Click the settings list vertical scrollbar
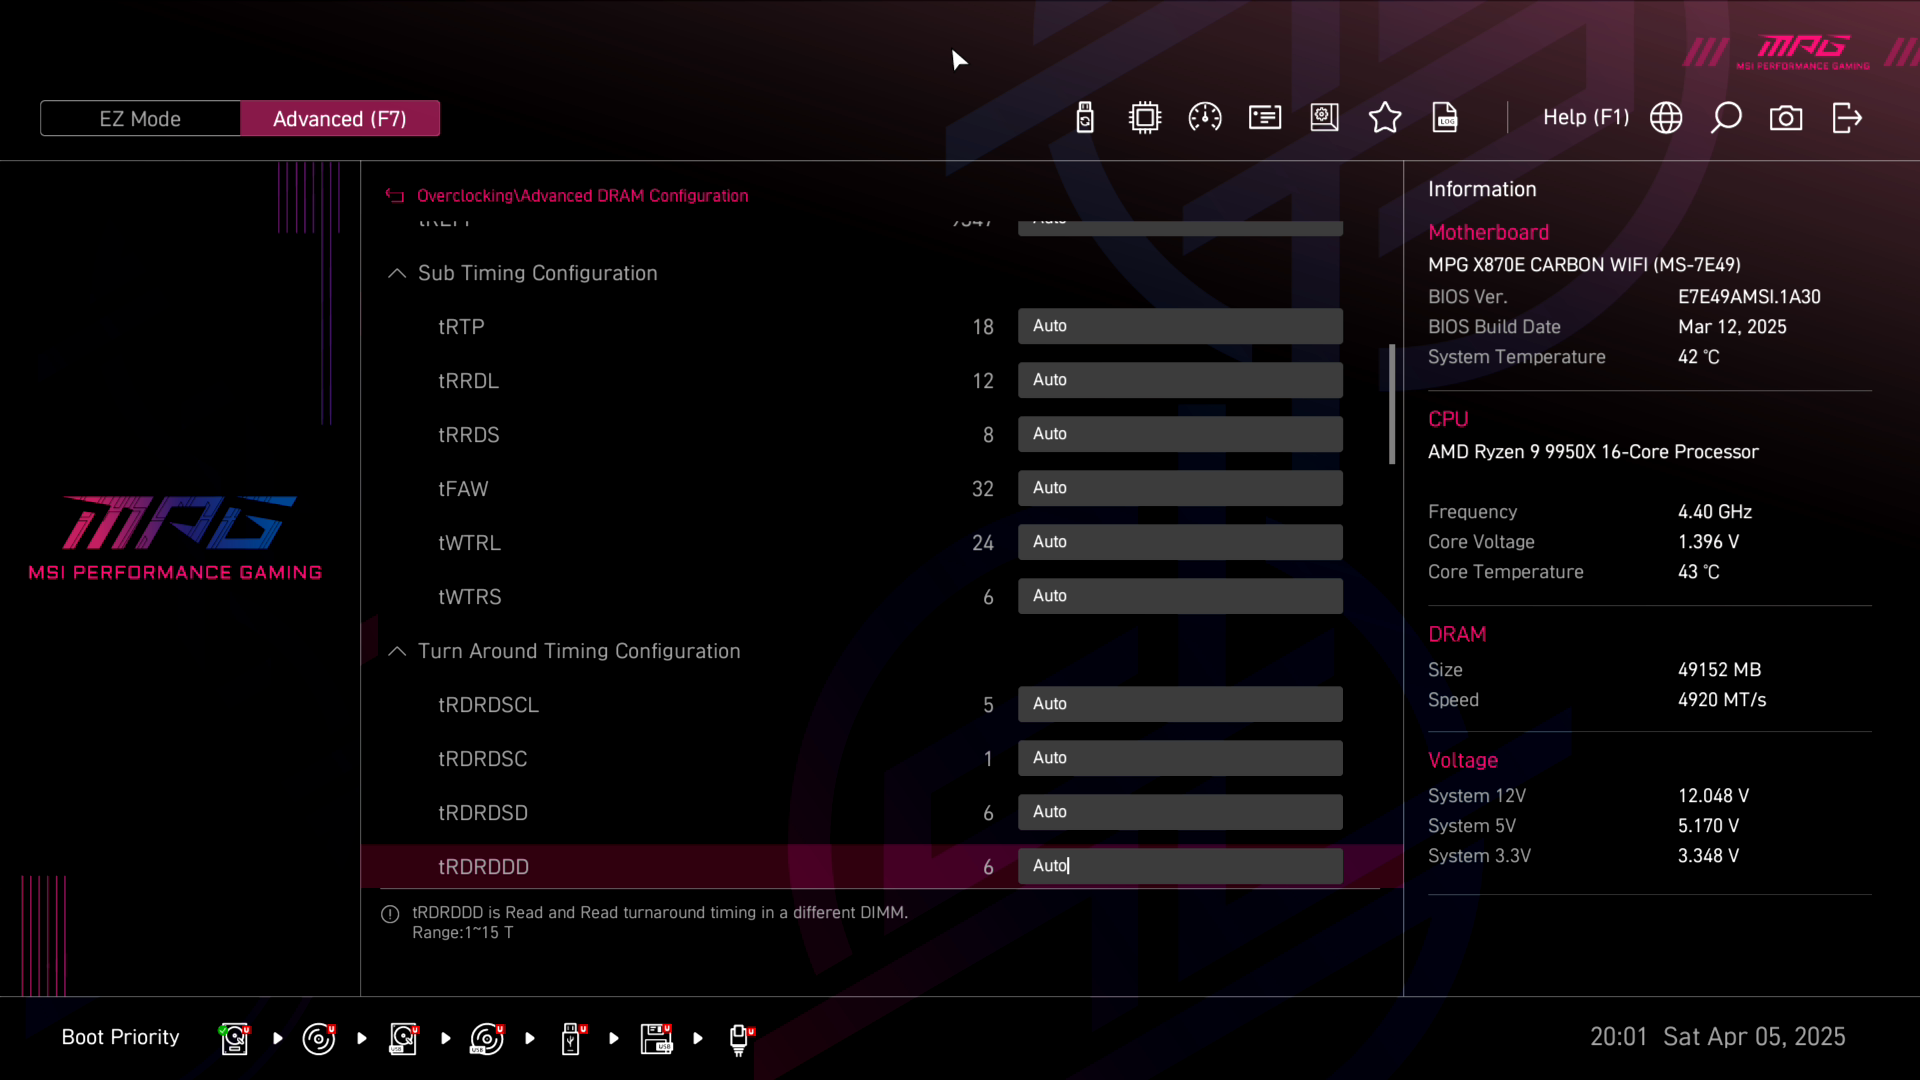The height and width of the screenshot is (1080, 1920). point(1392,404)
